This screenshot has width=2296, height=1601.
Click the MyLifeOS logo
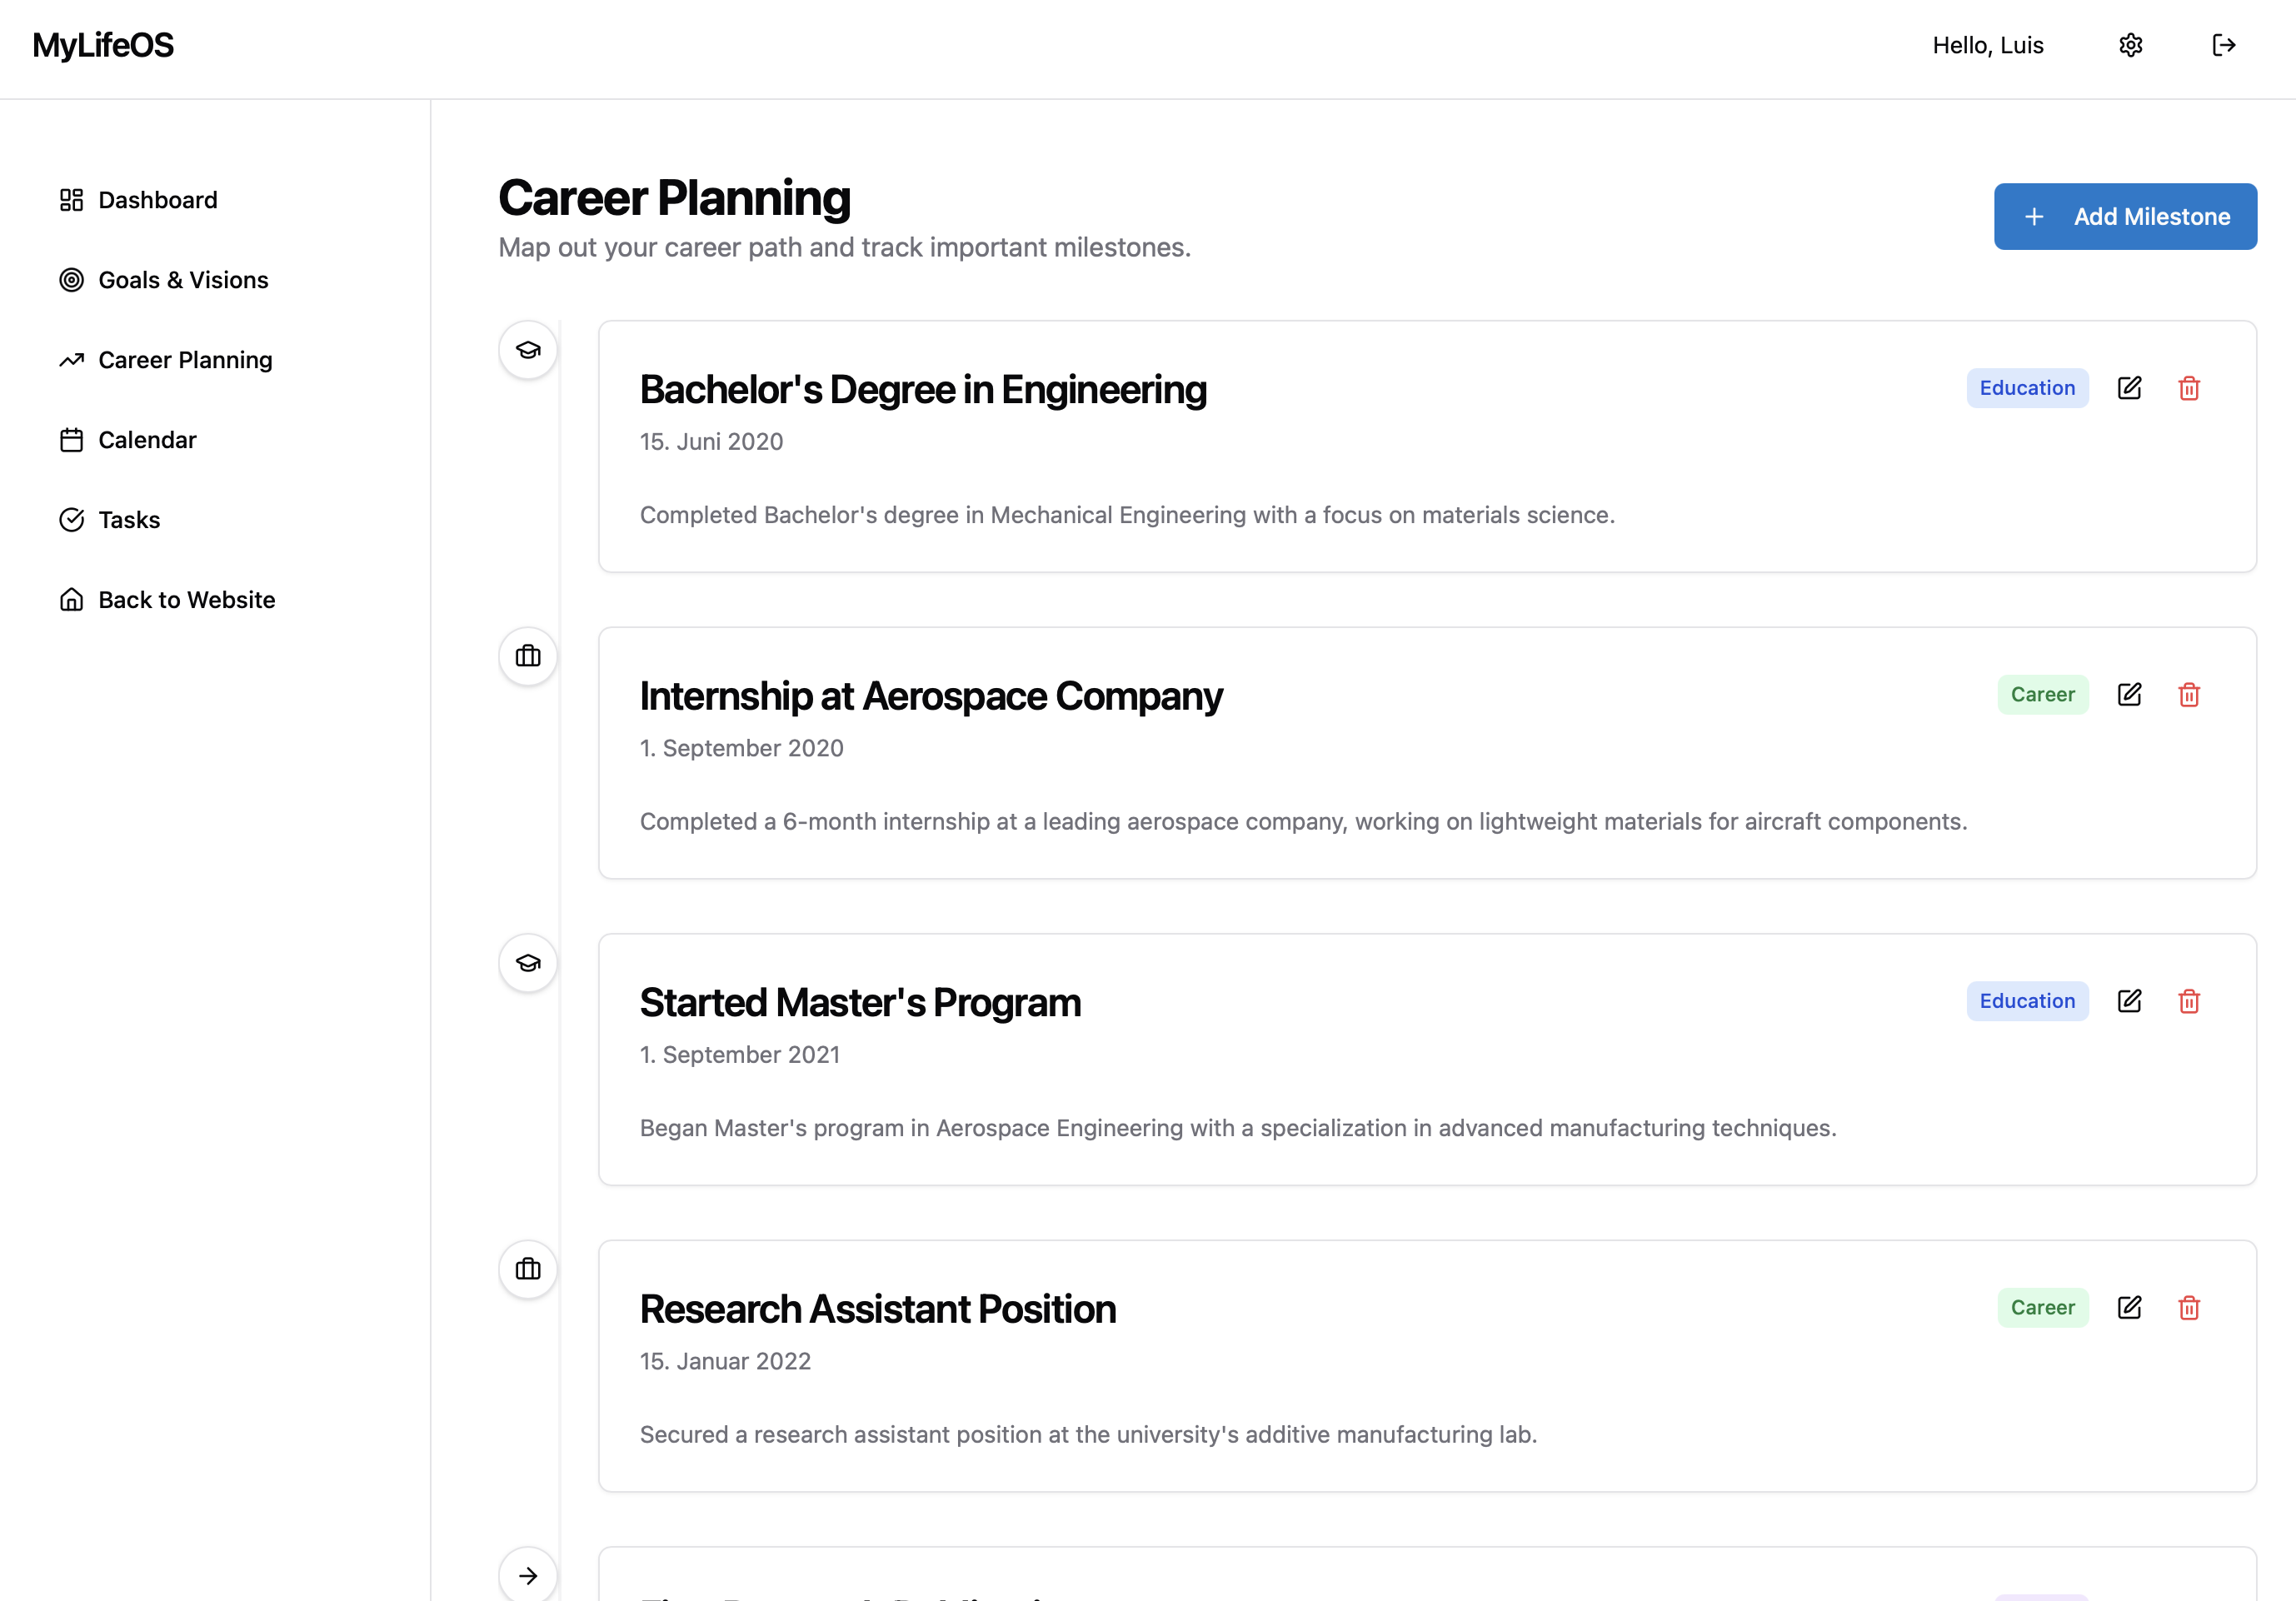point(102,45)
